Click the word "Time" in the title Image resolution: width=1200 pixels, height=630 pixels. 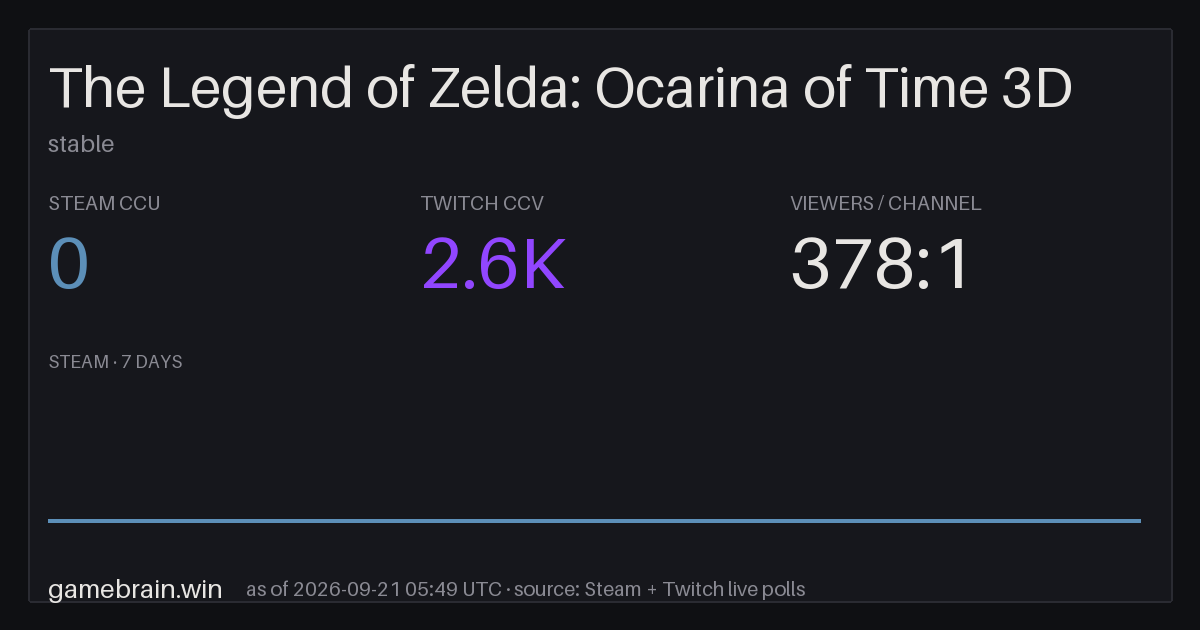pos(930,88)
